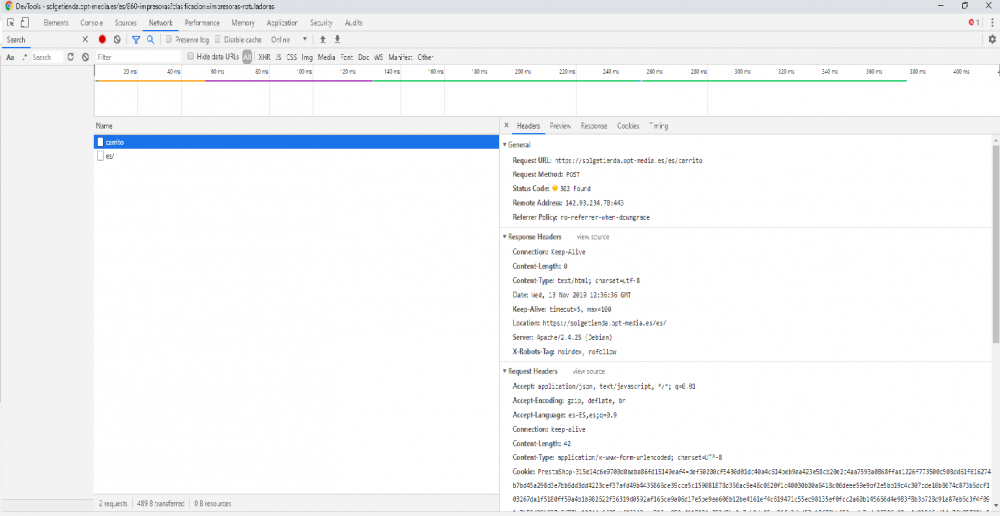1000x516 pixels.
Task: Close the Search drawer with X
Action: 85,40
